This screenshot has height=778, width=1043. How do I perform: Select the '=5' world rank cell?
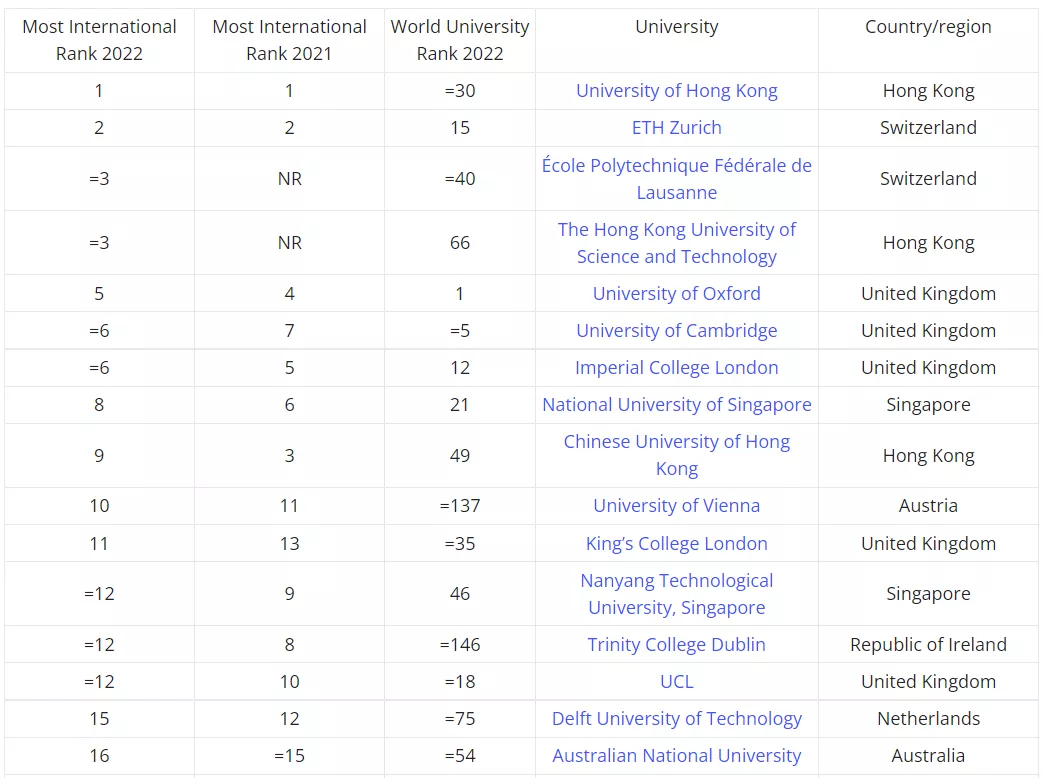coord(460,330)
